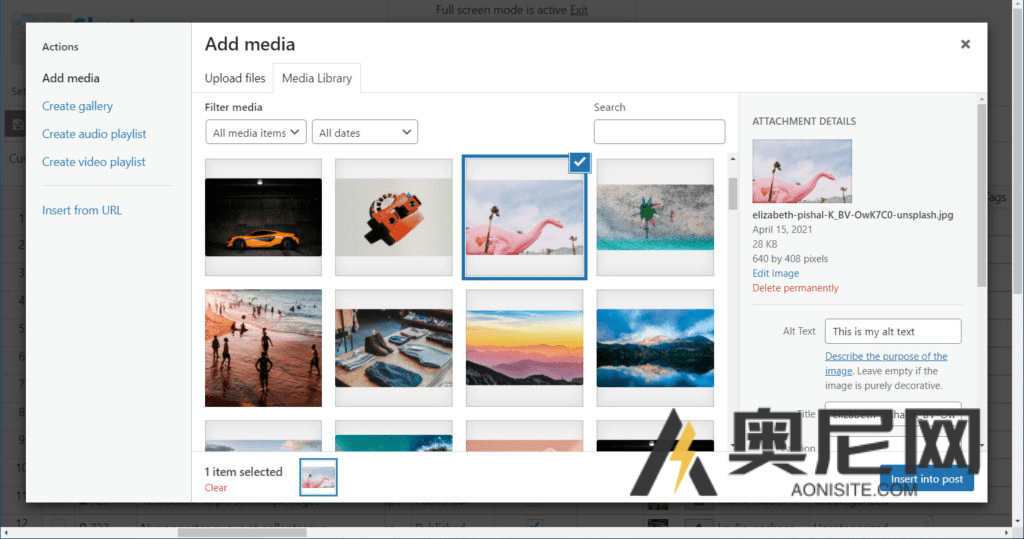Screen dimensions: 1024x539
Task: Select the orange sports car image
Action: click(263, 217)
